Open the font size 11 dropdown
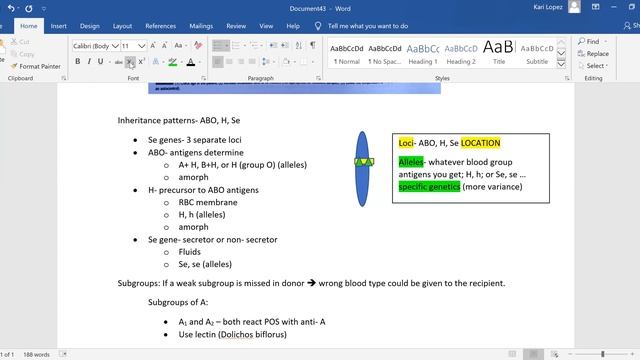Viewport: 640px width, 360px height. (x=141, y=46)
